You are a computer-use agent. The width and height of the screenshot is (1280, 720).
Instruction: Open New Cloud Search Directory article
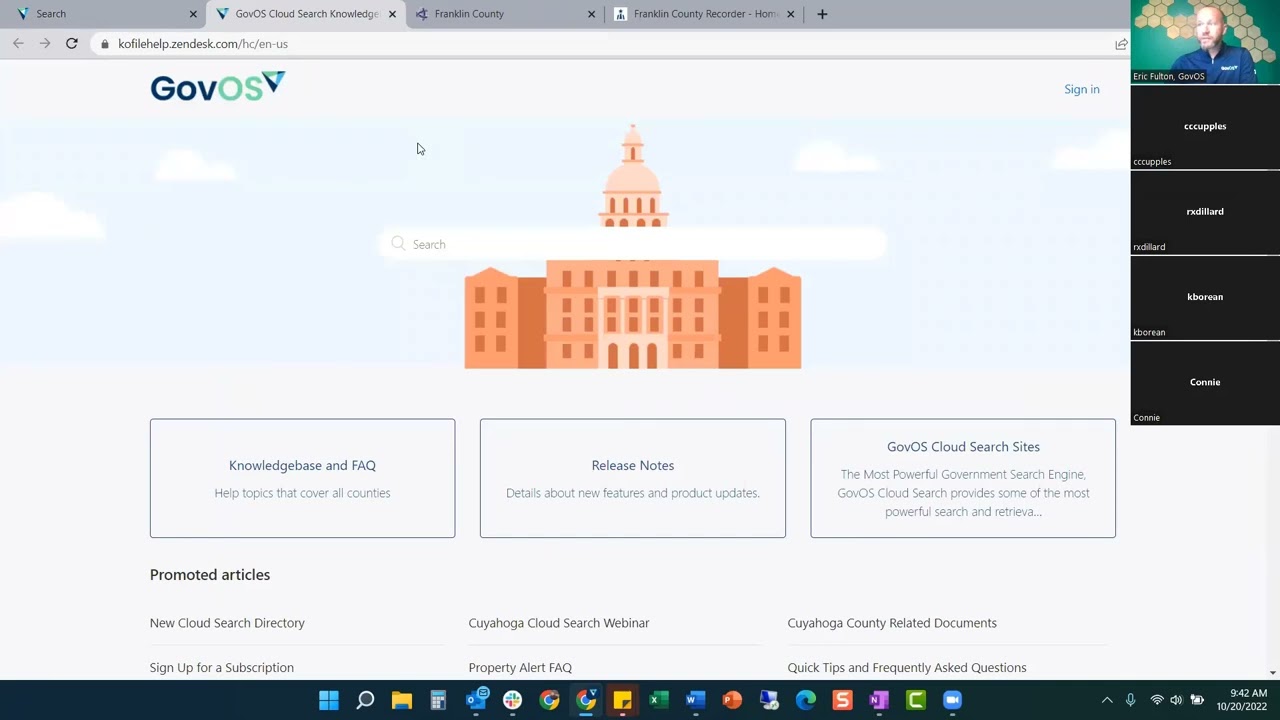(x=227, y=623)
